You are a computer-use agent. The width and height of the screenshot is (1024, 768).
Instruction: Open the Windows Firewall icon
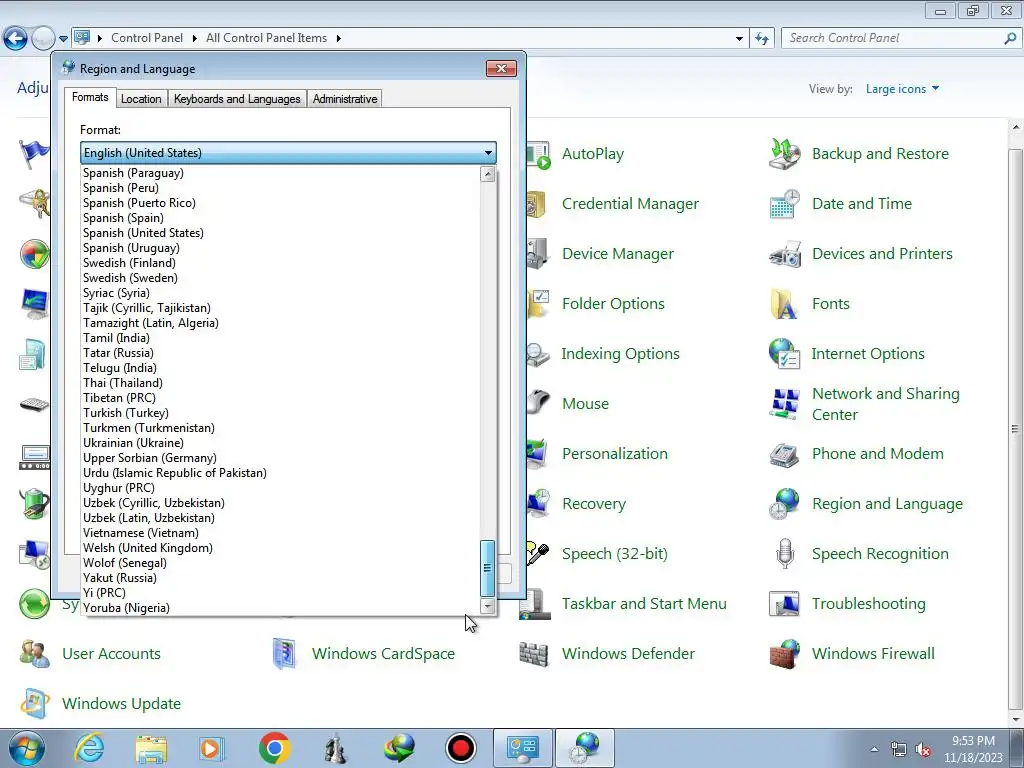784,654
